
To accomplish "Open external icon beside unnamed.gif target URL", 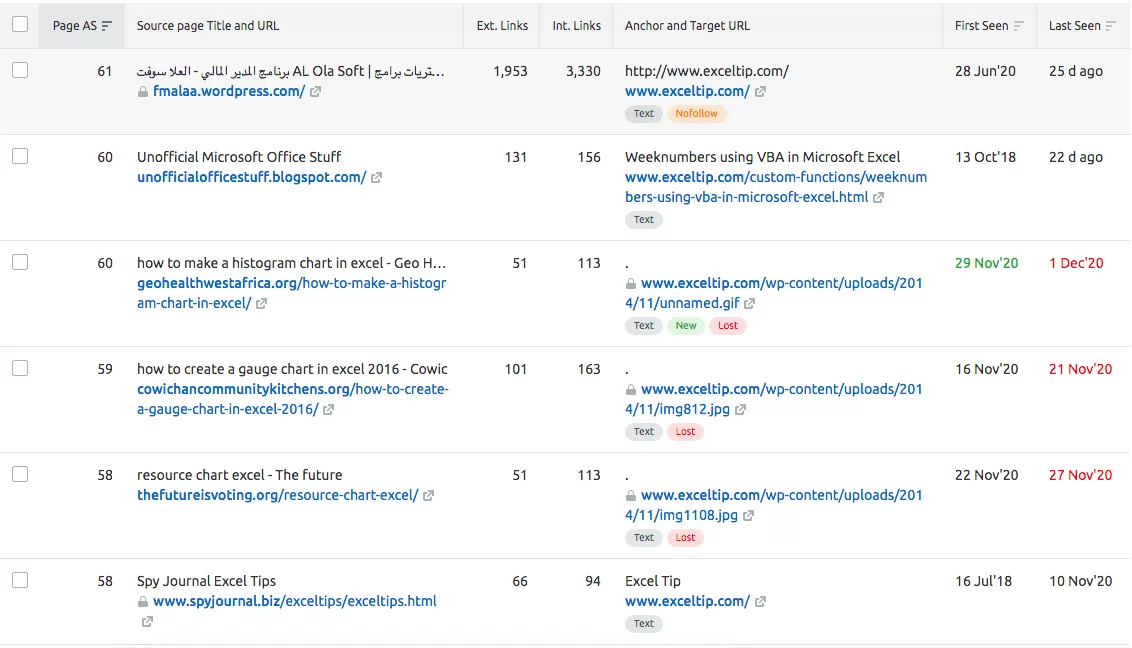I will (x=750, y=304).
